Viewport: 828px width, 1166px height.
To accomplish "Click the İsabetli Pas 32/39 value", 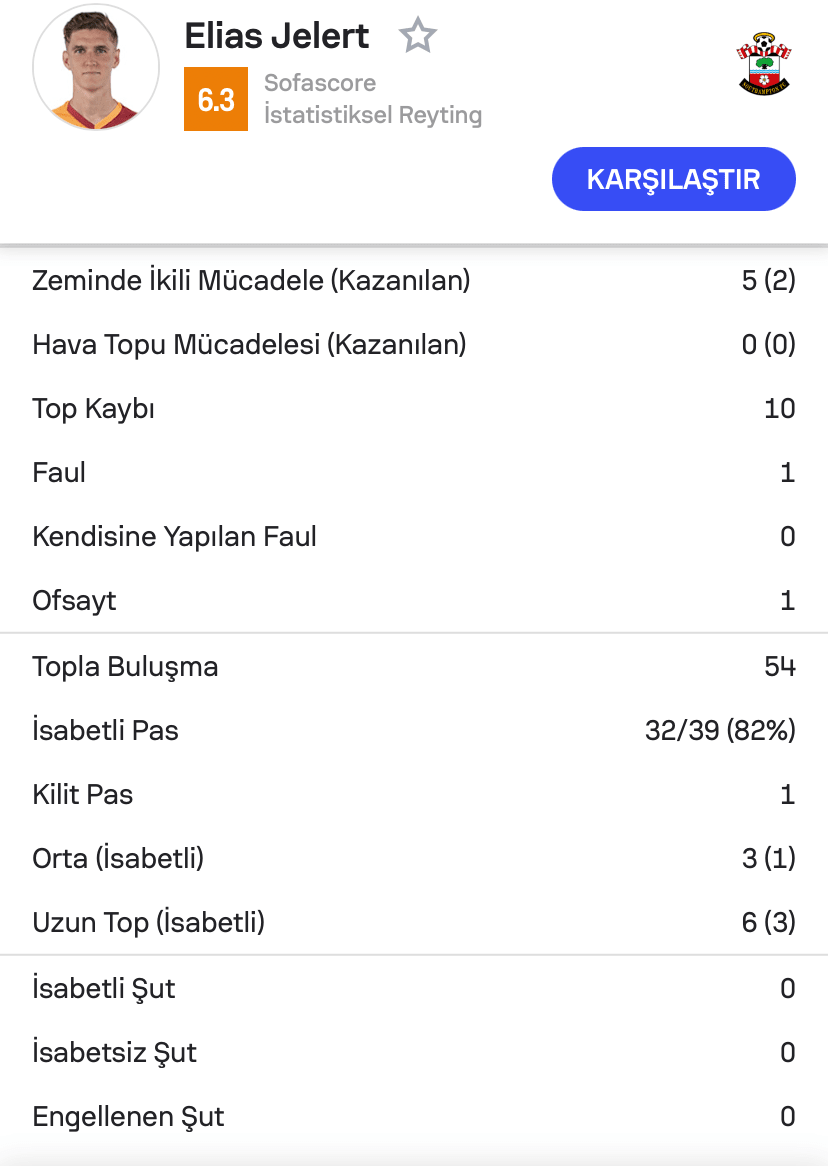I will pos(720,731).
